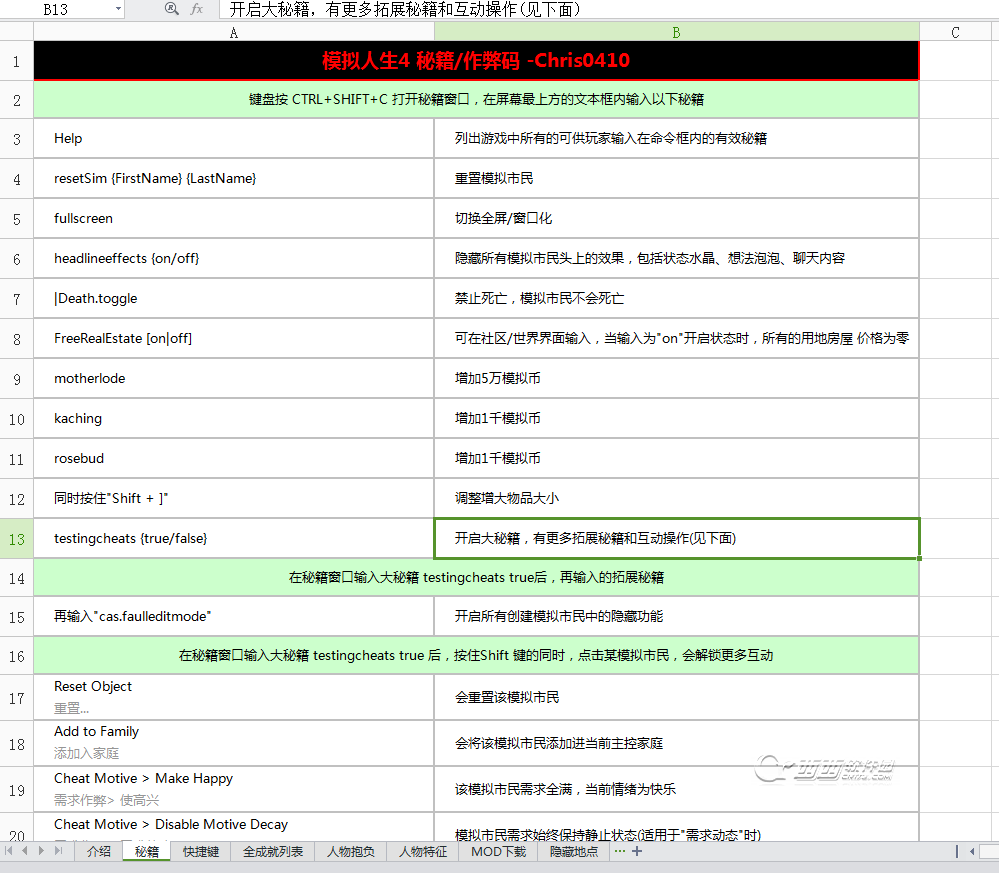Select the cell 切换全屏/窗口化

pos(677,219)
